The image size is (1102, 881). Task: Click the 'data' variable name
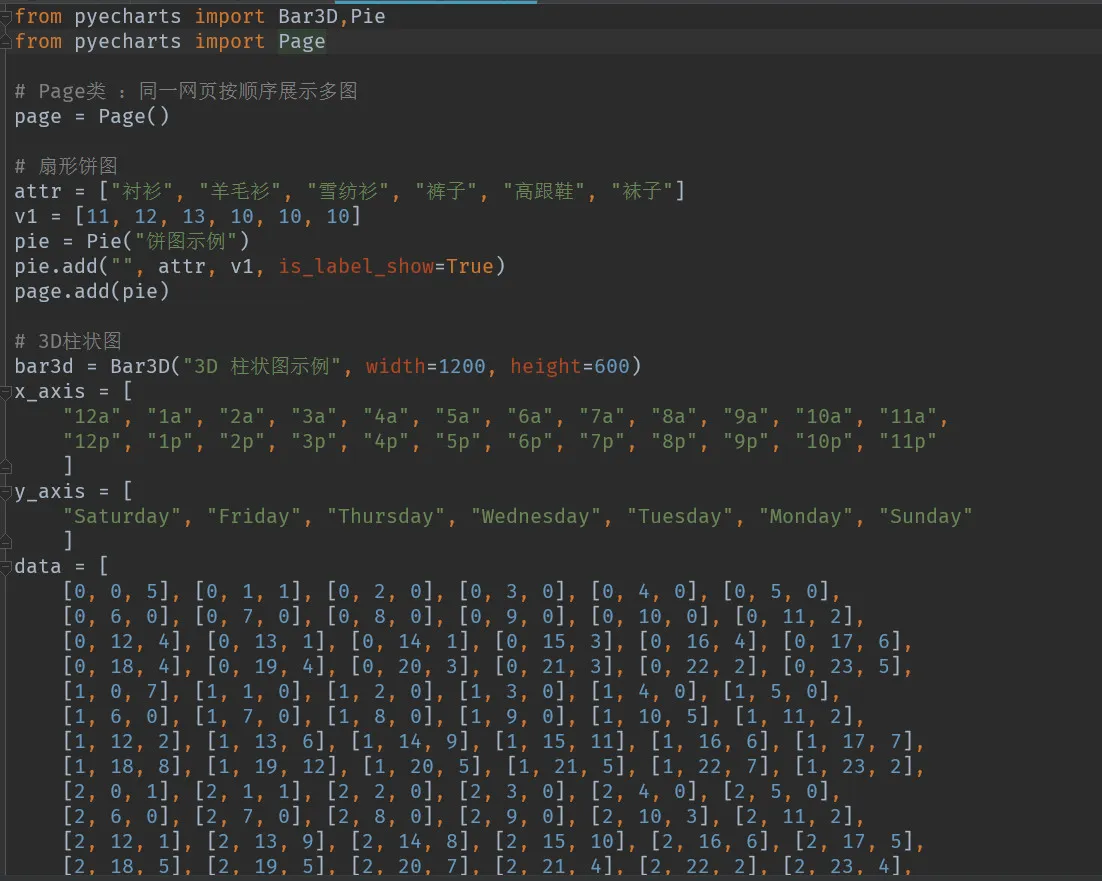click(x=38, y=566)
